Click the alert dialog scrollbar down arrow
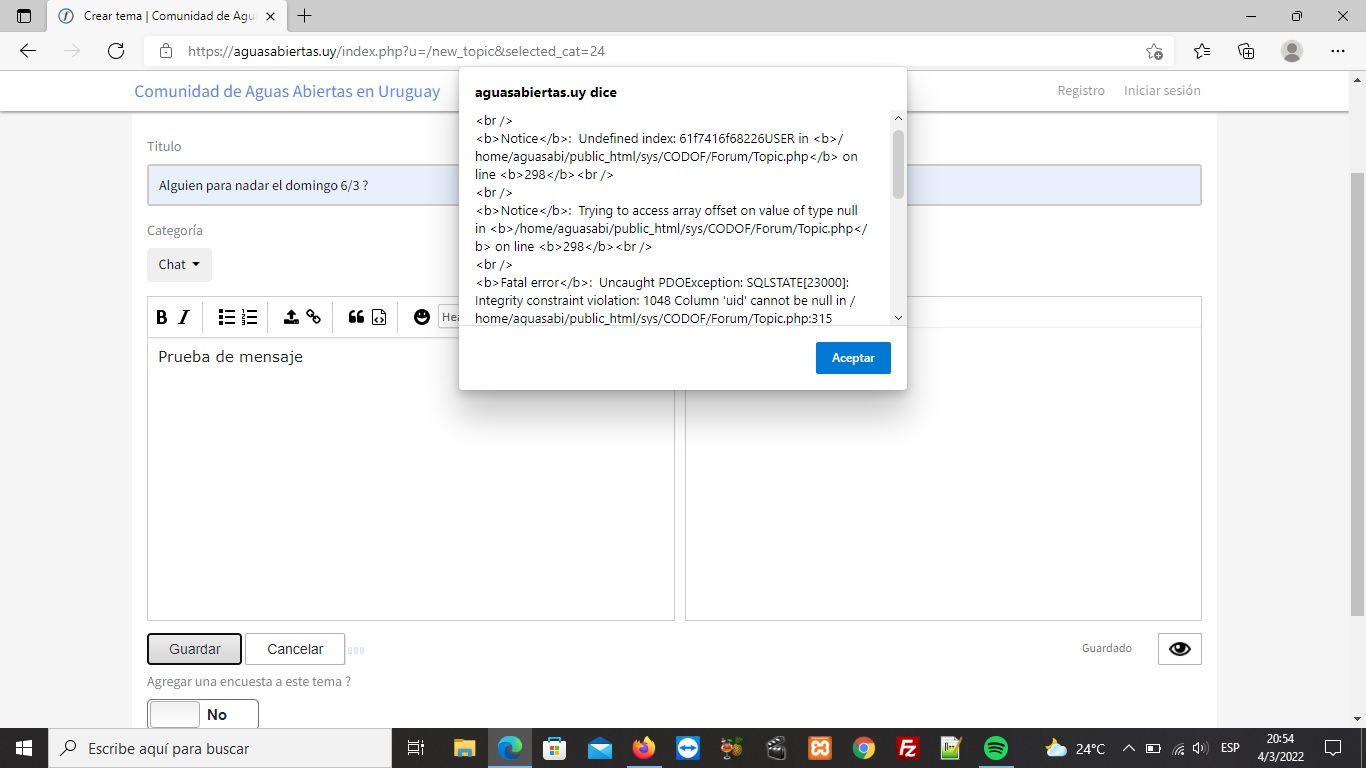1366x768 pixels. pos(898,317)
